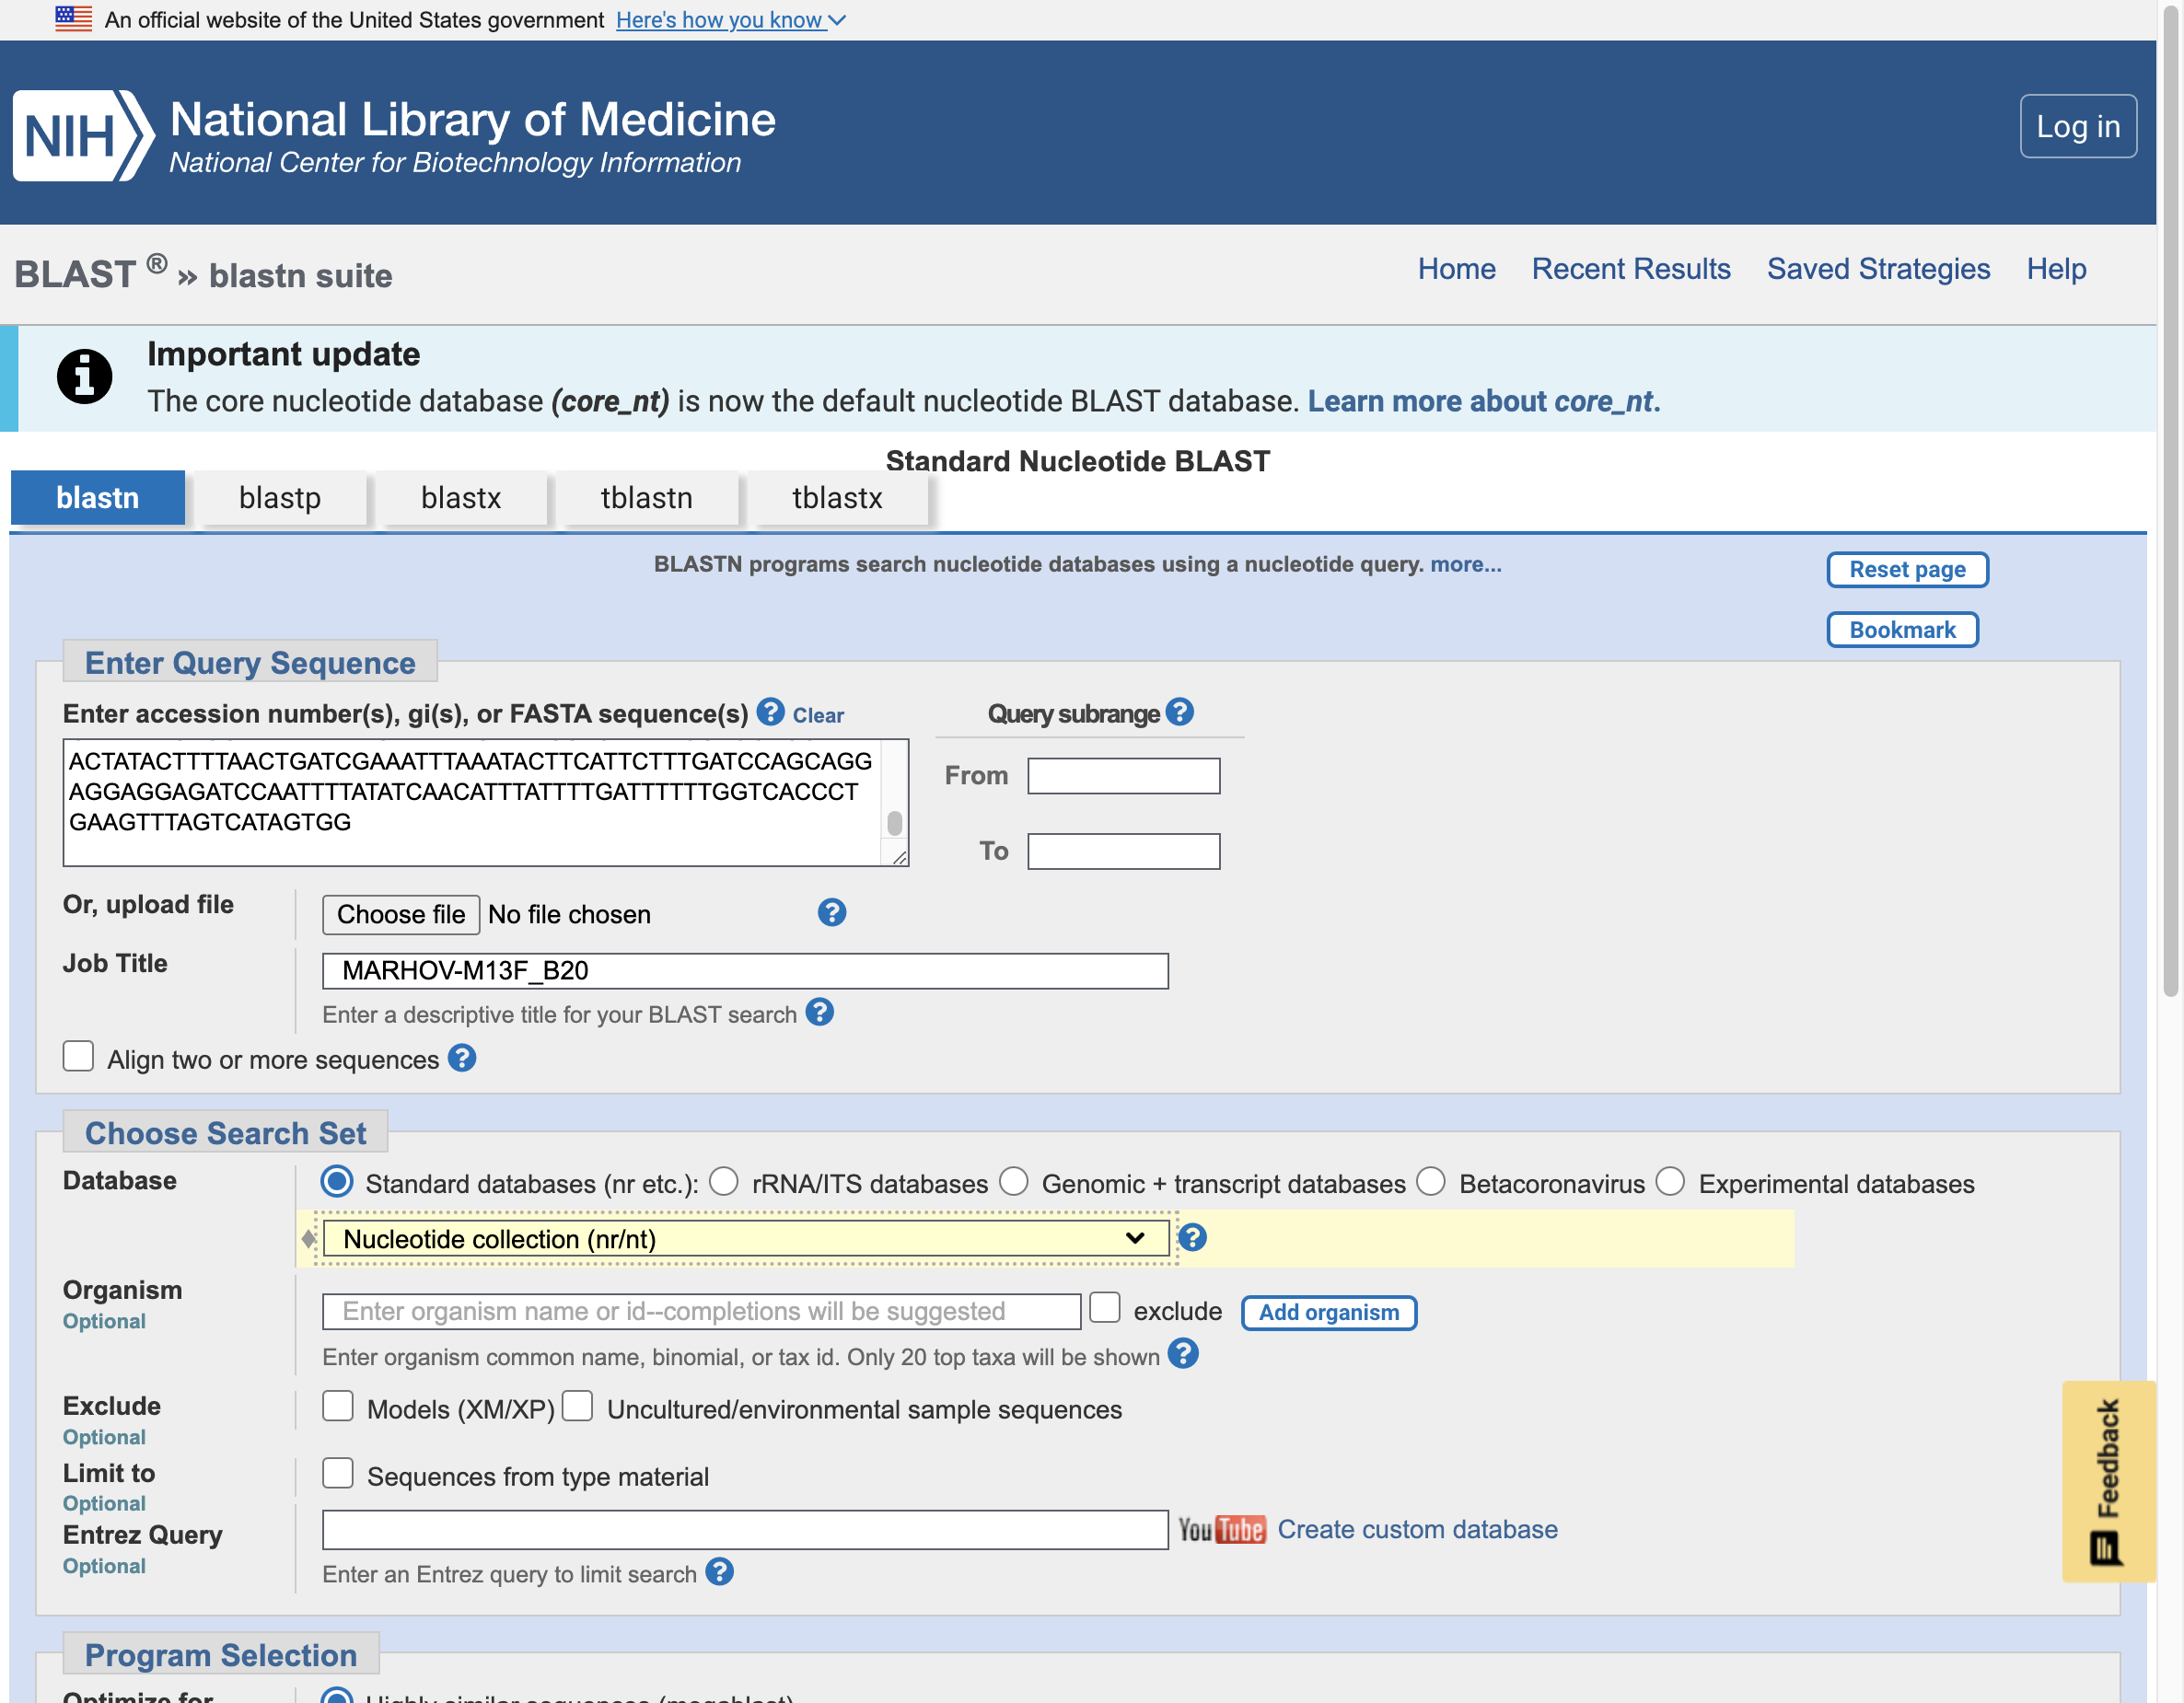This screenshot has width=2184, height=1703.
Task: Click the US flag icon
Action: click(73, 19)
